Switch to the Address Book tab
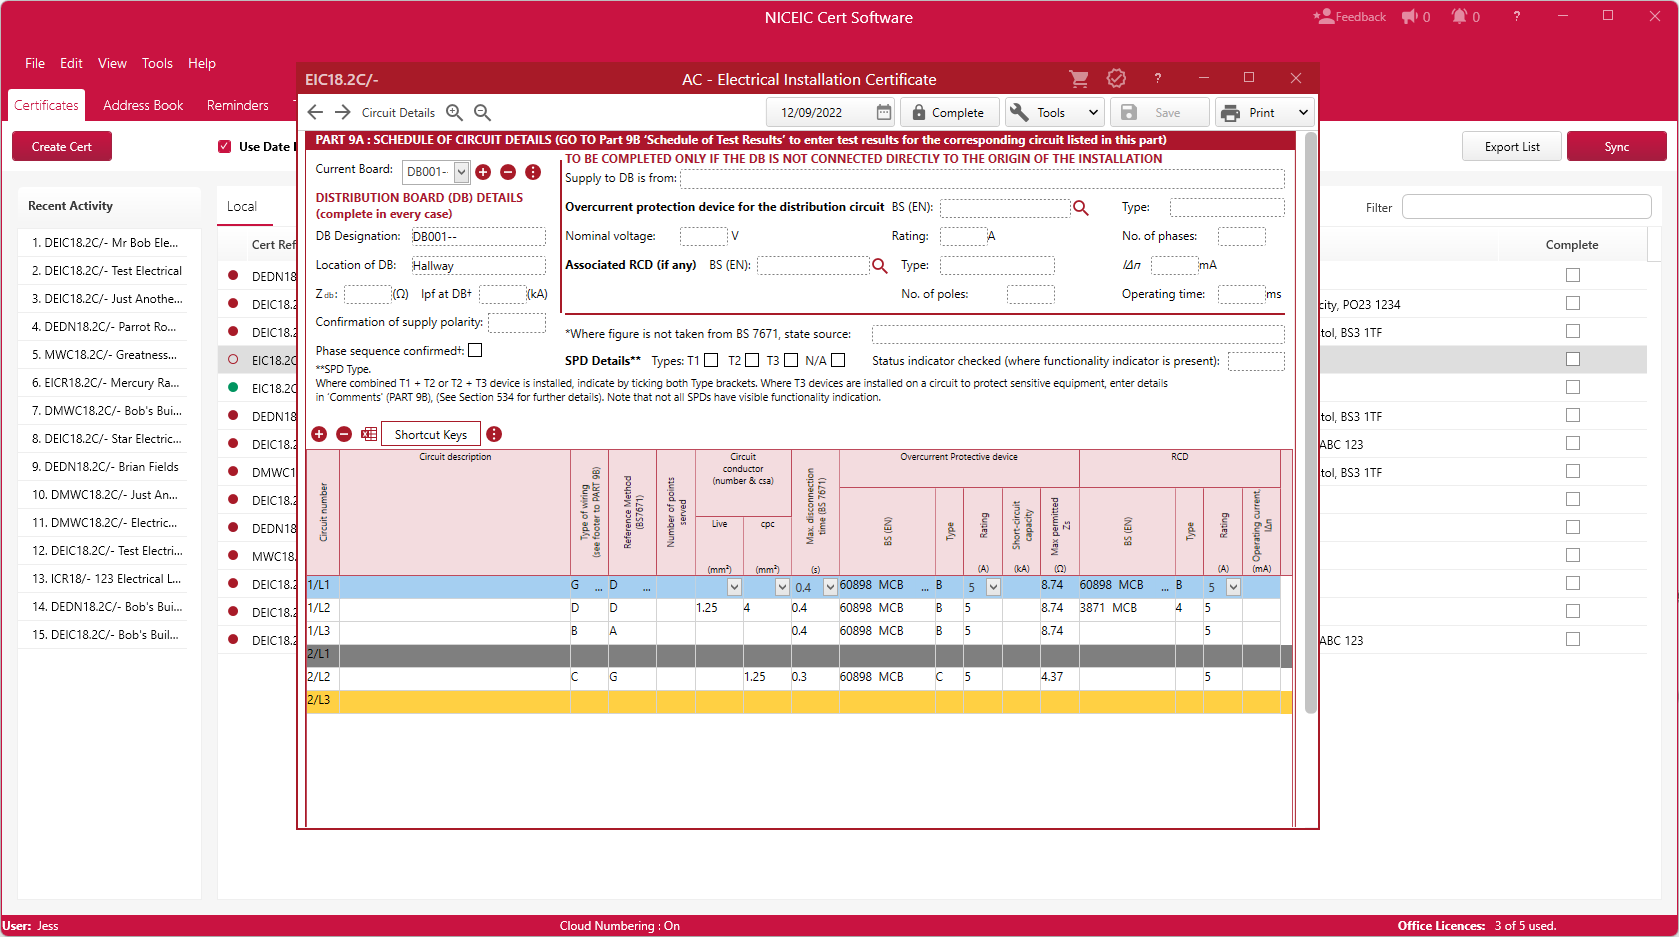Viewport: 1679px width, 937px height. tap(143, 105)
